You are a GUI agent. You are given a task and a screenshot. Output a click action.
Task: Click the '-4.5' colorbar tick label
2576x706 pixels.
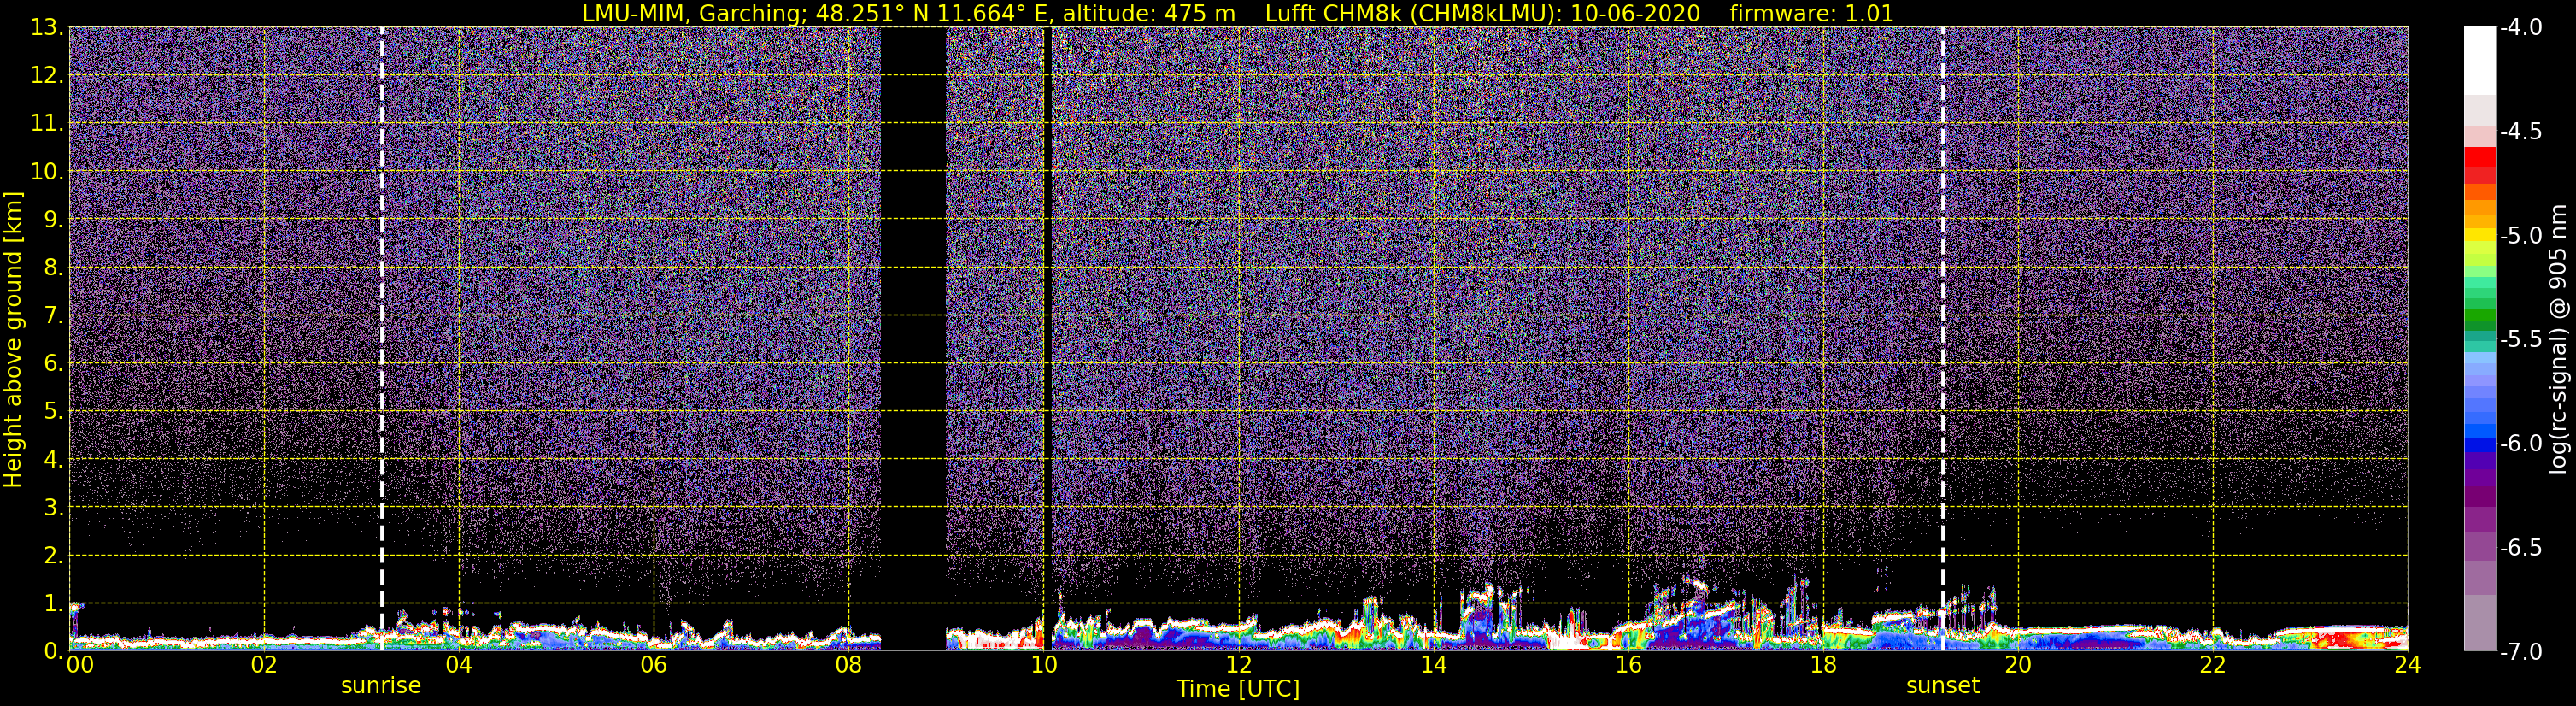pyautogui.click(x=2520, y=132)
